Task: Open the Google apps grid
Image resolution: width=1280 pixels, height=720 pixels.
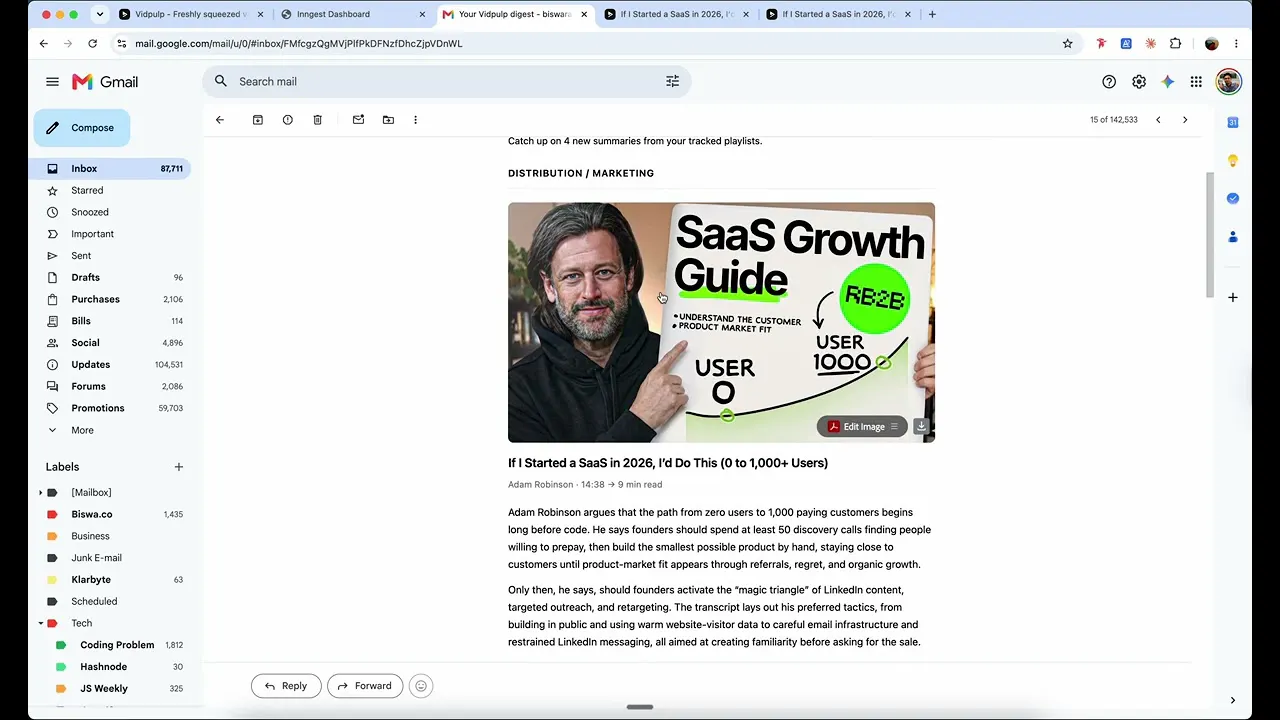Action: 1196,82
